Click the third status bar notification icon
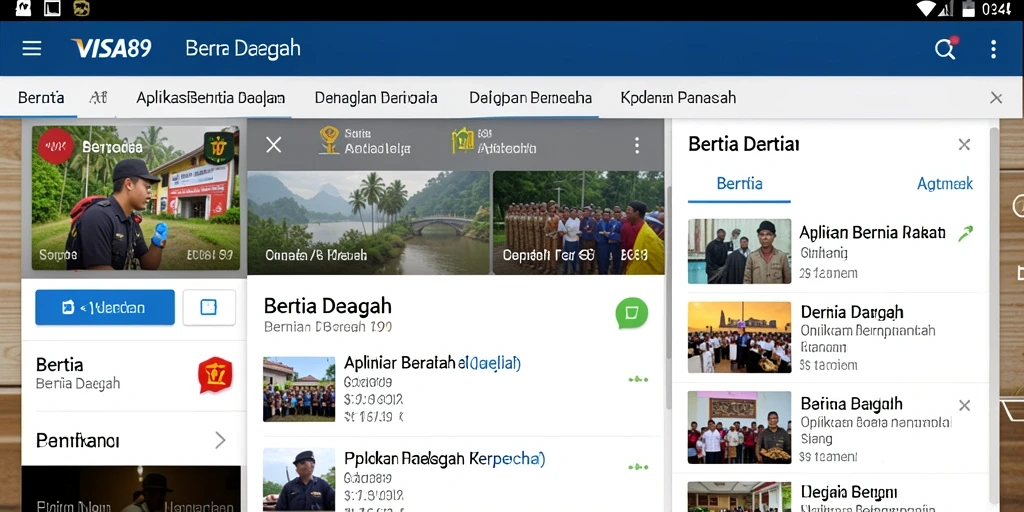The image size is (1024, 512). (82, 8)
